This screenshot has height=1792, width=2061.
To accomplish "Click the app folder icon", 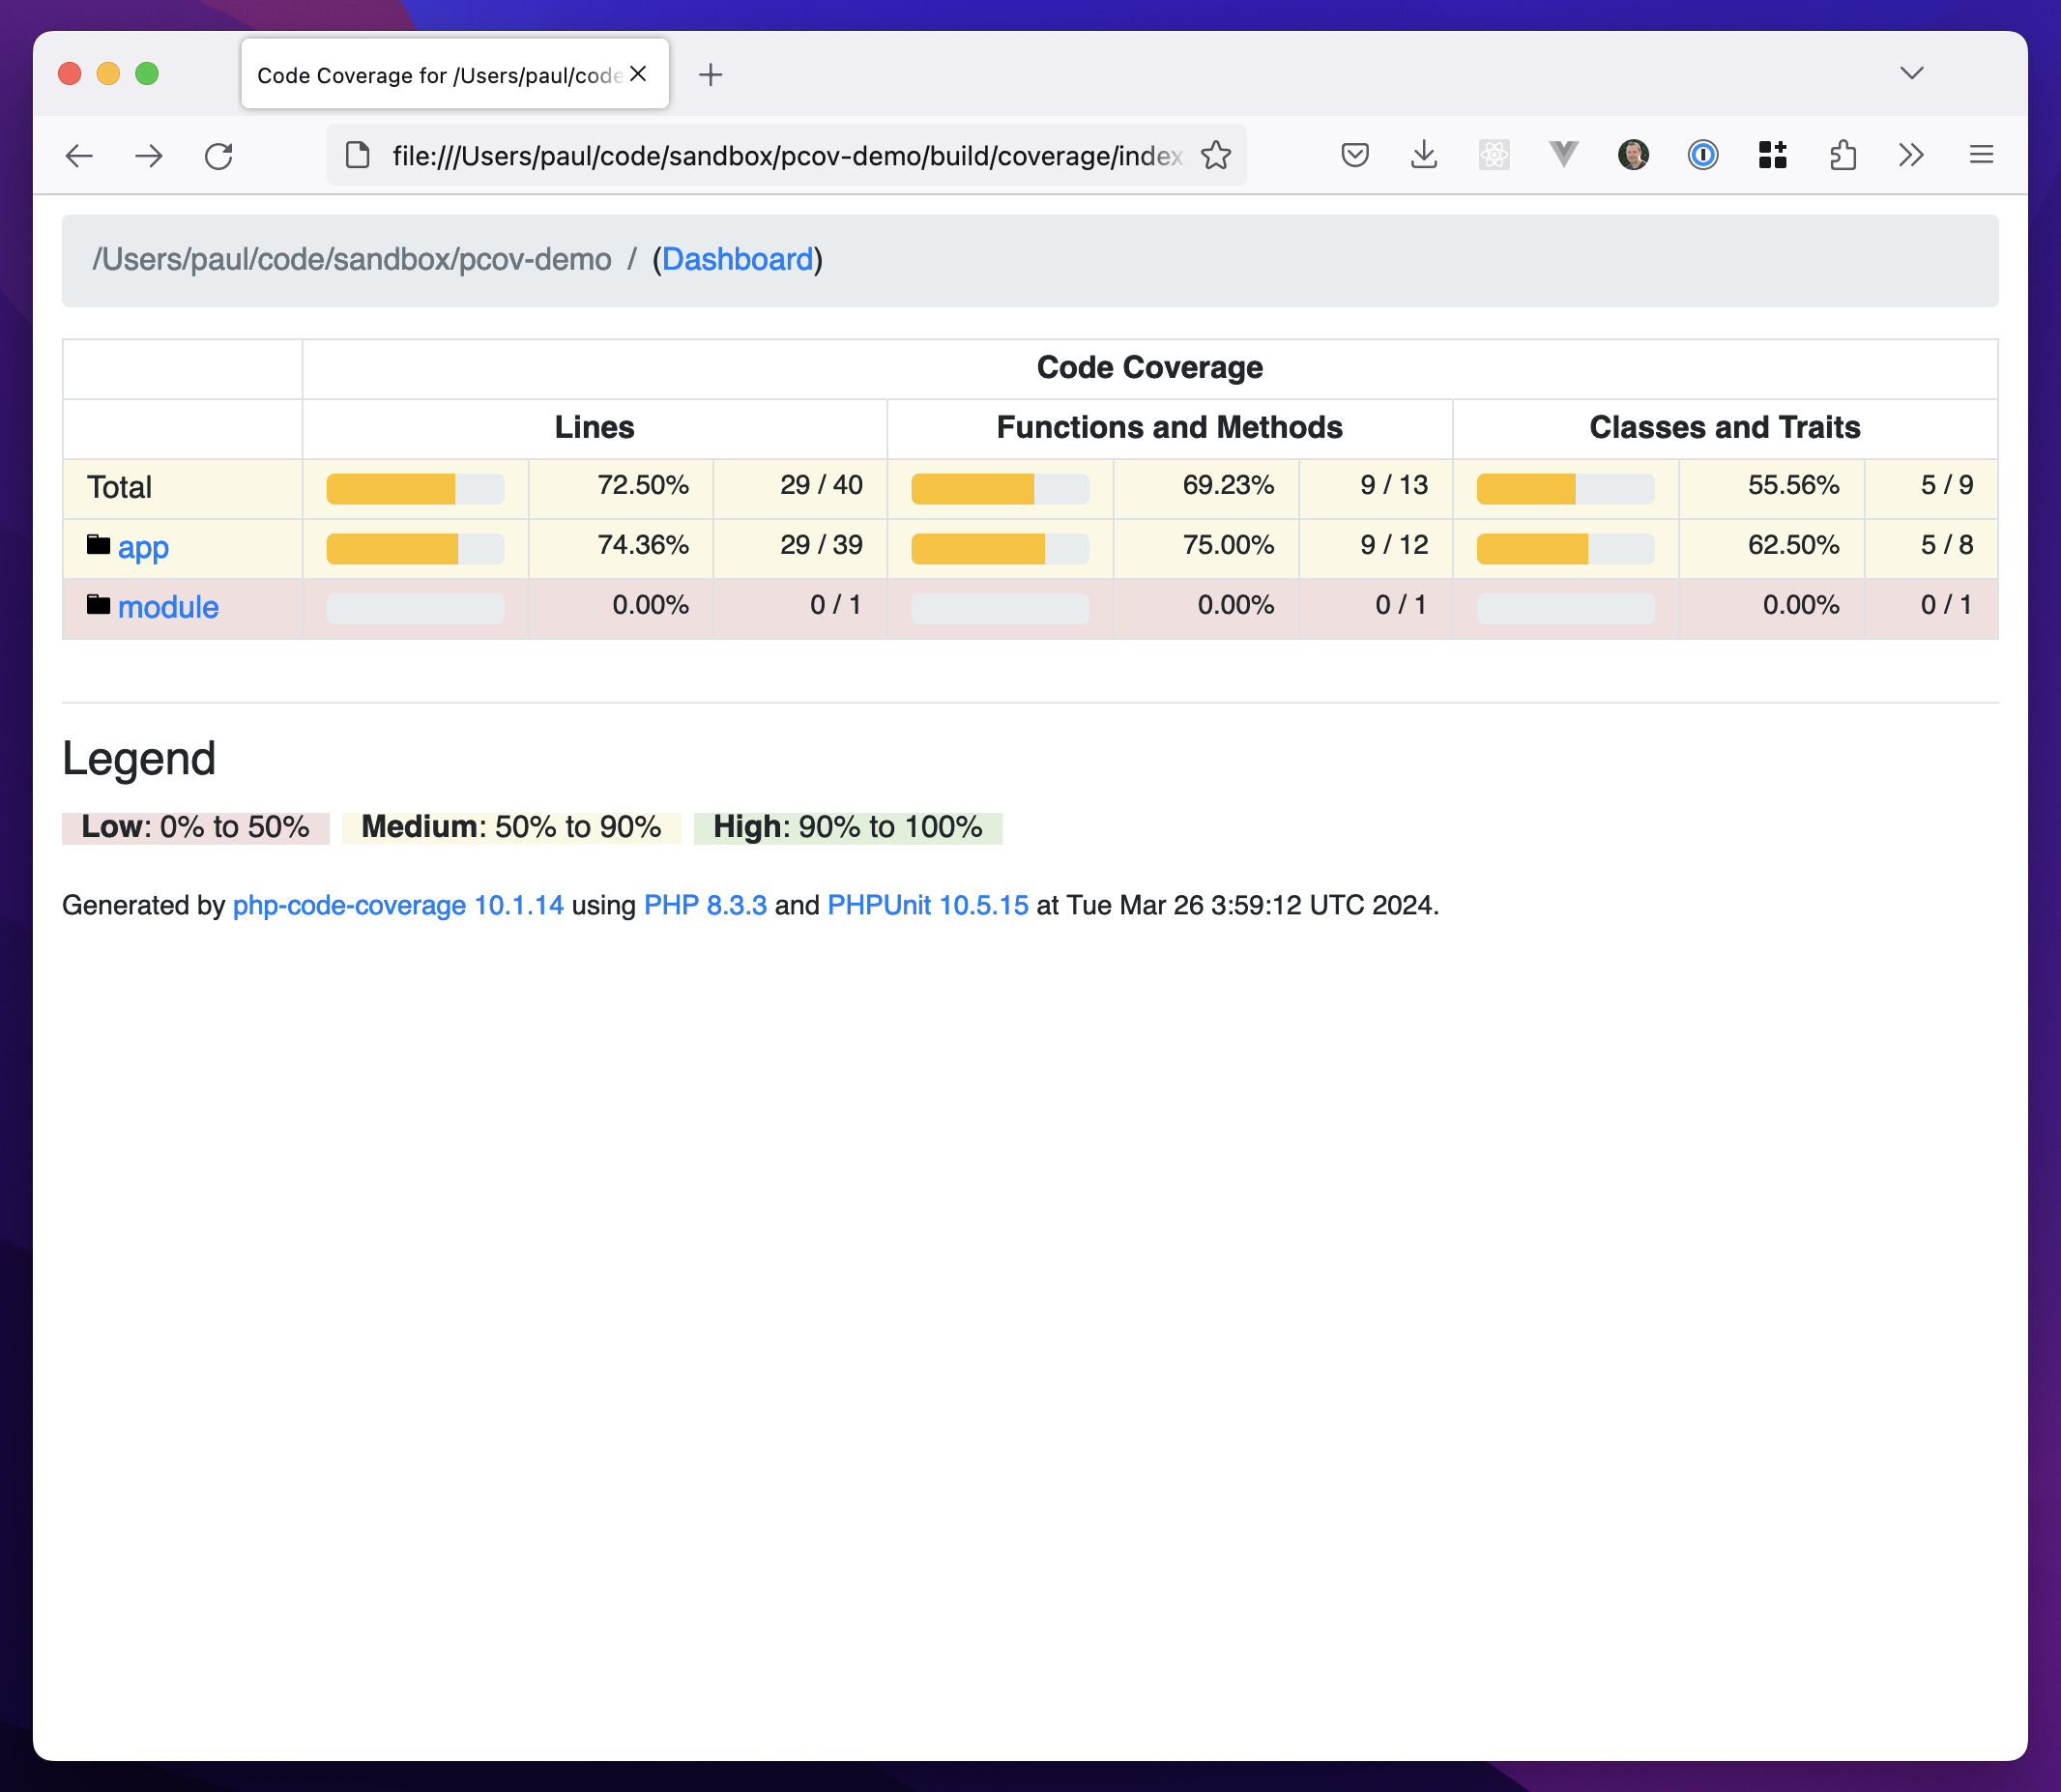I will point(98,545).
